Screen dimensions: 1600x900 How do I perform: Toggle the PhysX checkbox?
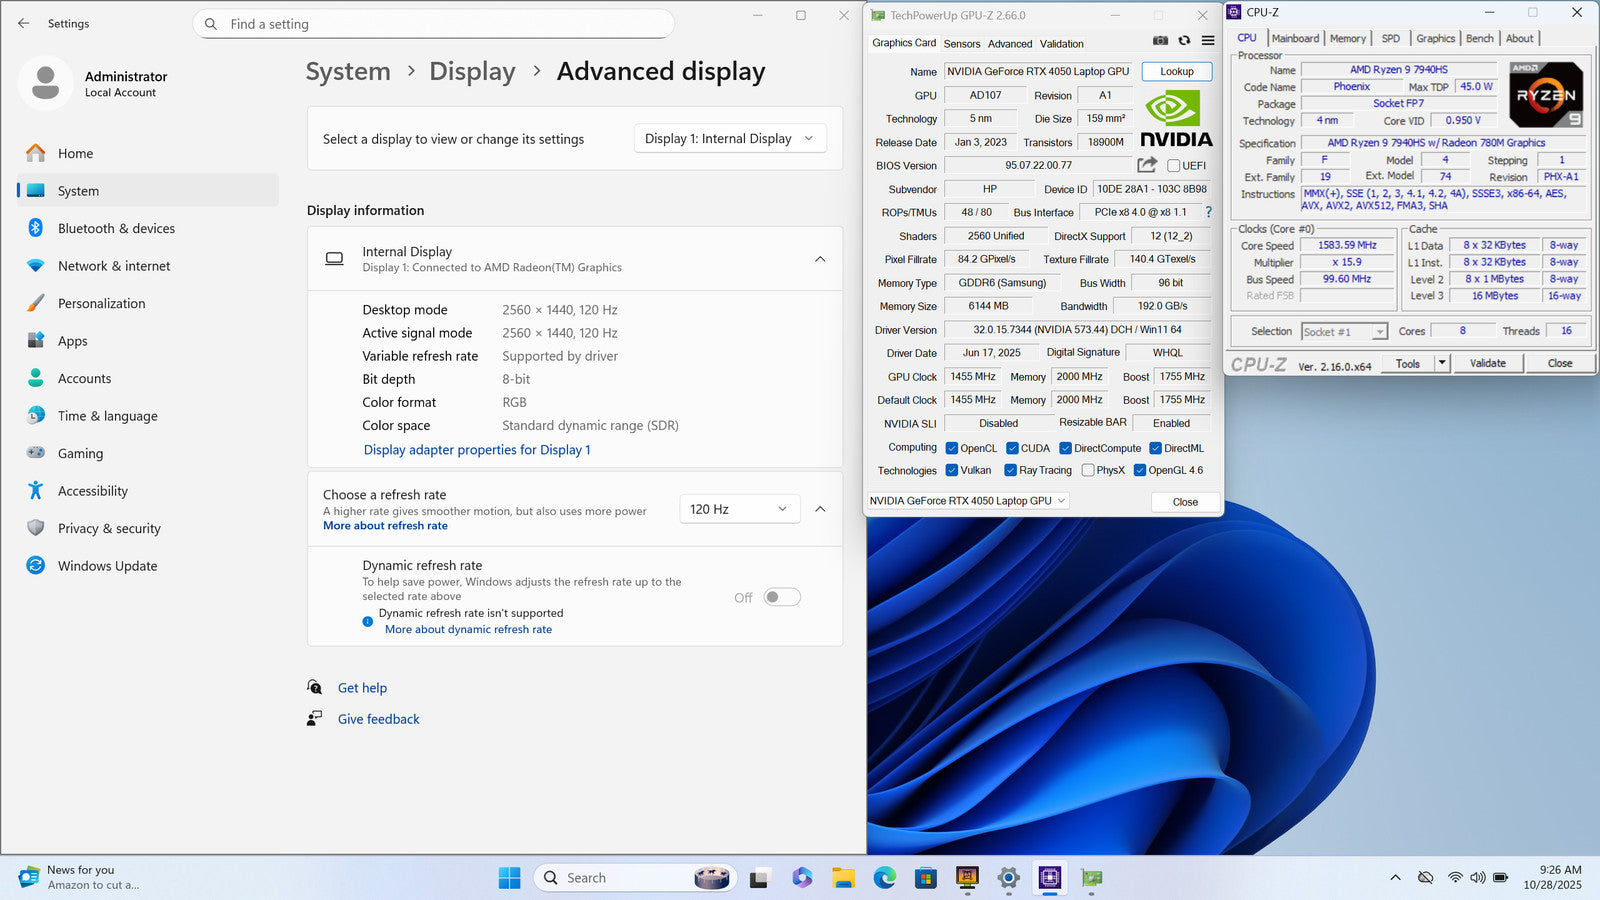[x=1088, y=470]
